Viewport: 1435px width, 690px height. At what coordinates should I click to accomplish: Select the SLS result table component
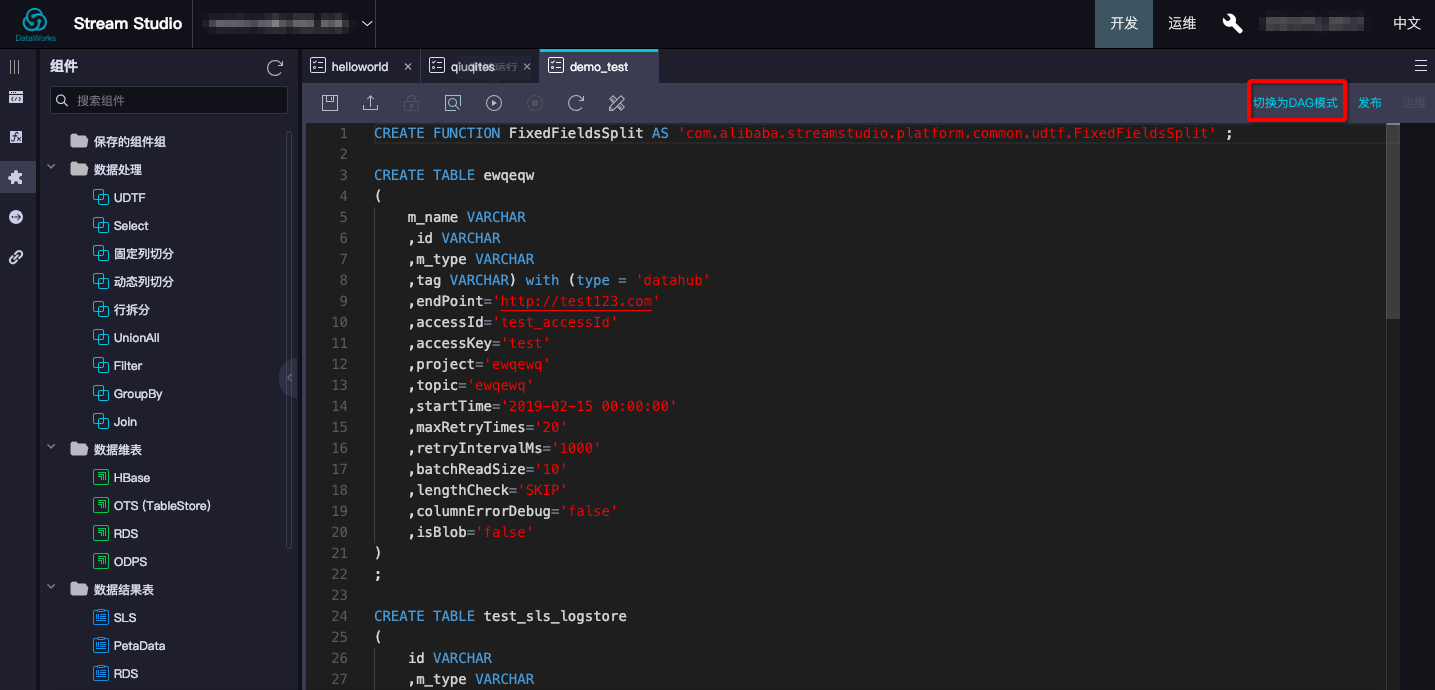pos(115,618)
